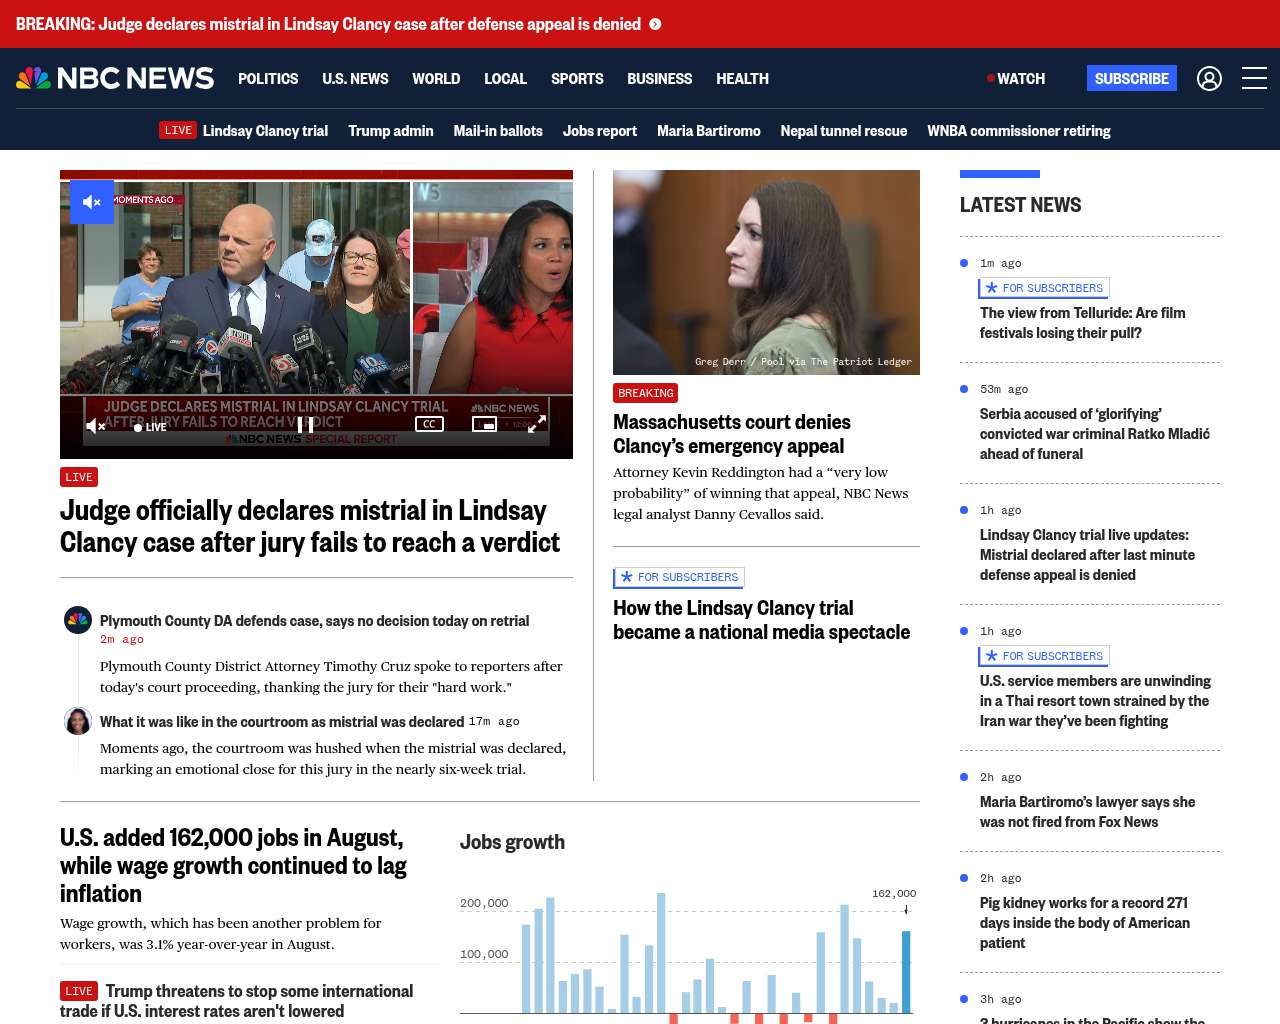Go to homepage via NBC News logo
This screenshot has height=1024, width=1280.
(x=115, y=78)
